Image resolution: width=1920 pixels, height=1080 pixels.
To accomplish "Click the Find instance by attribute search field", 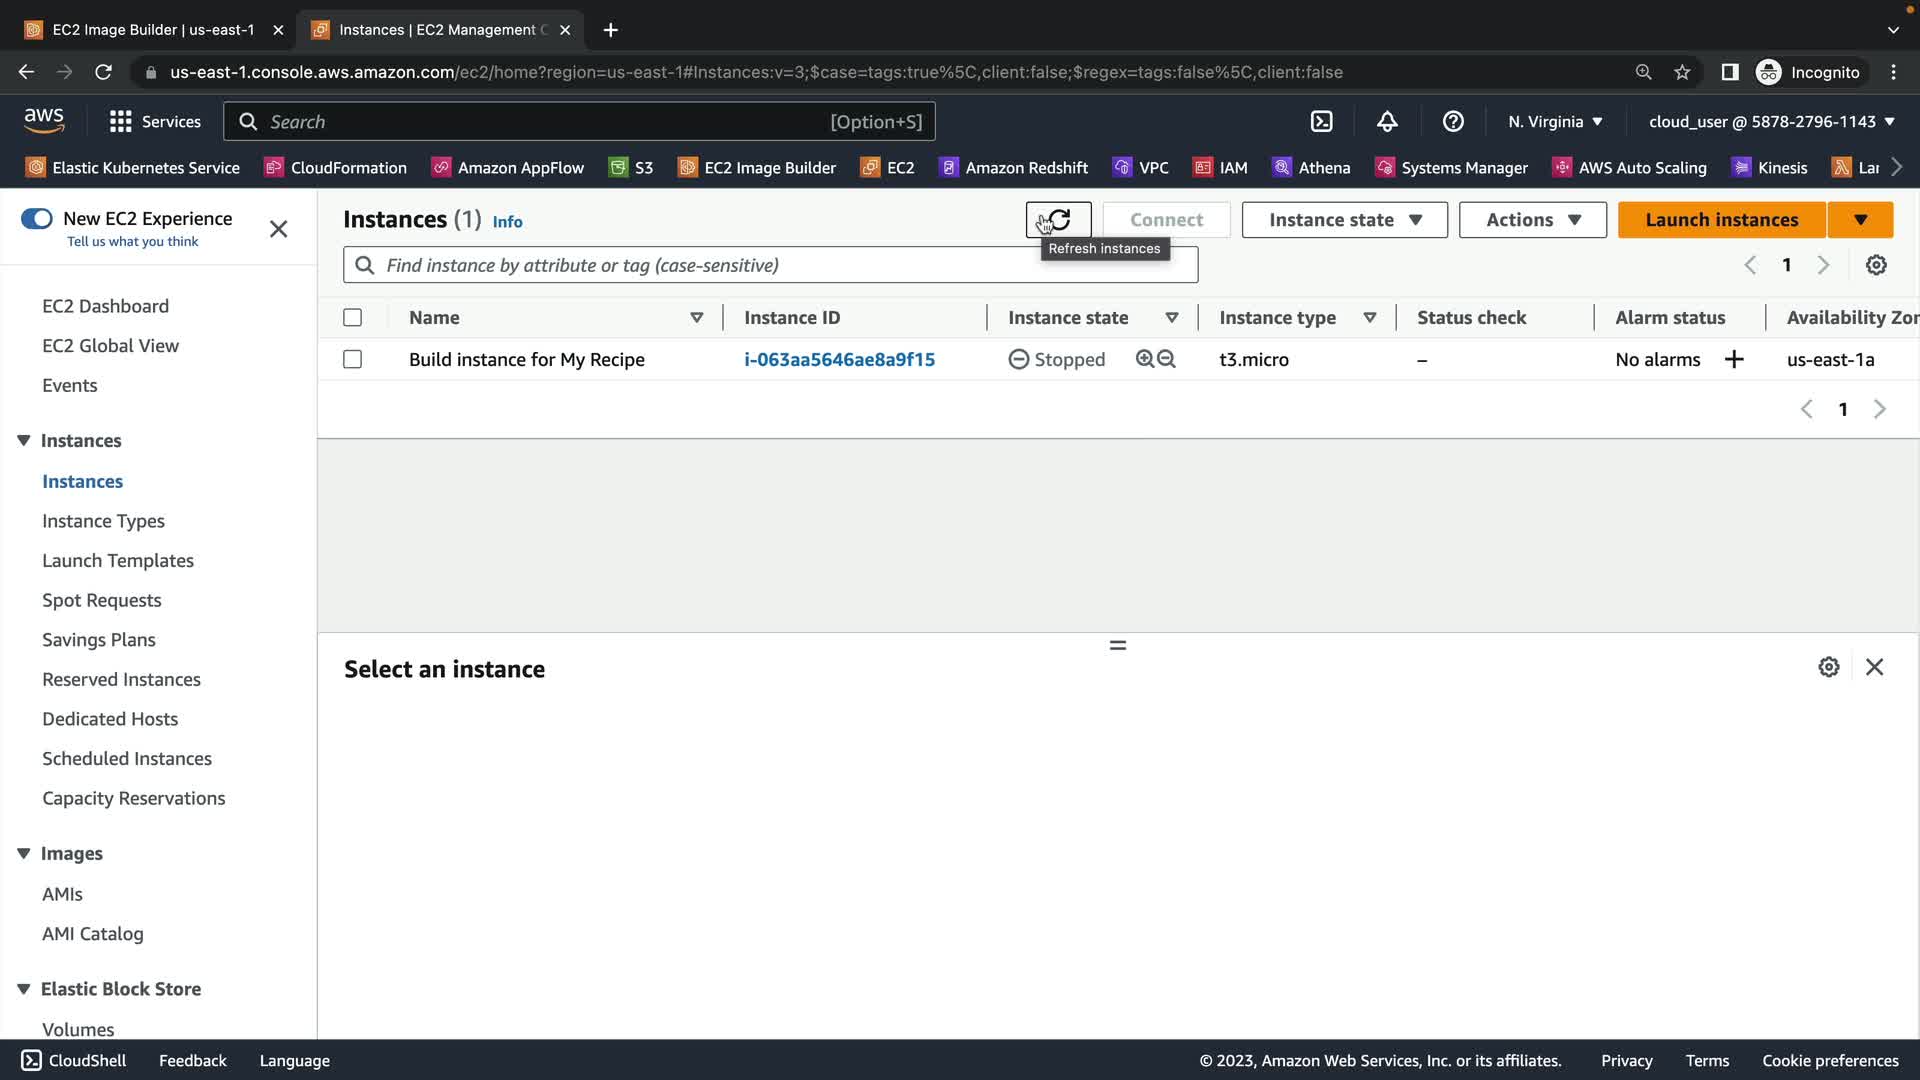I will pyautogui.click(x=770, y=265).
